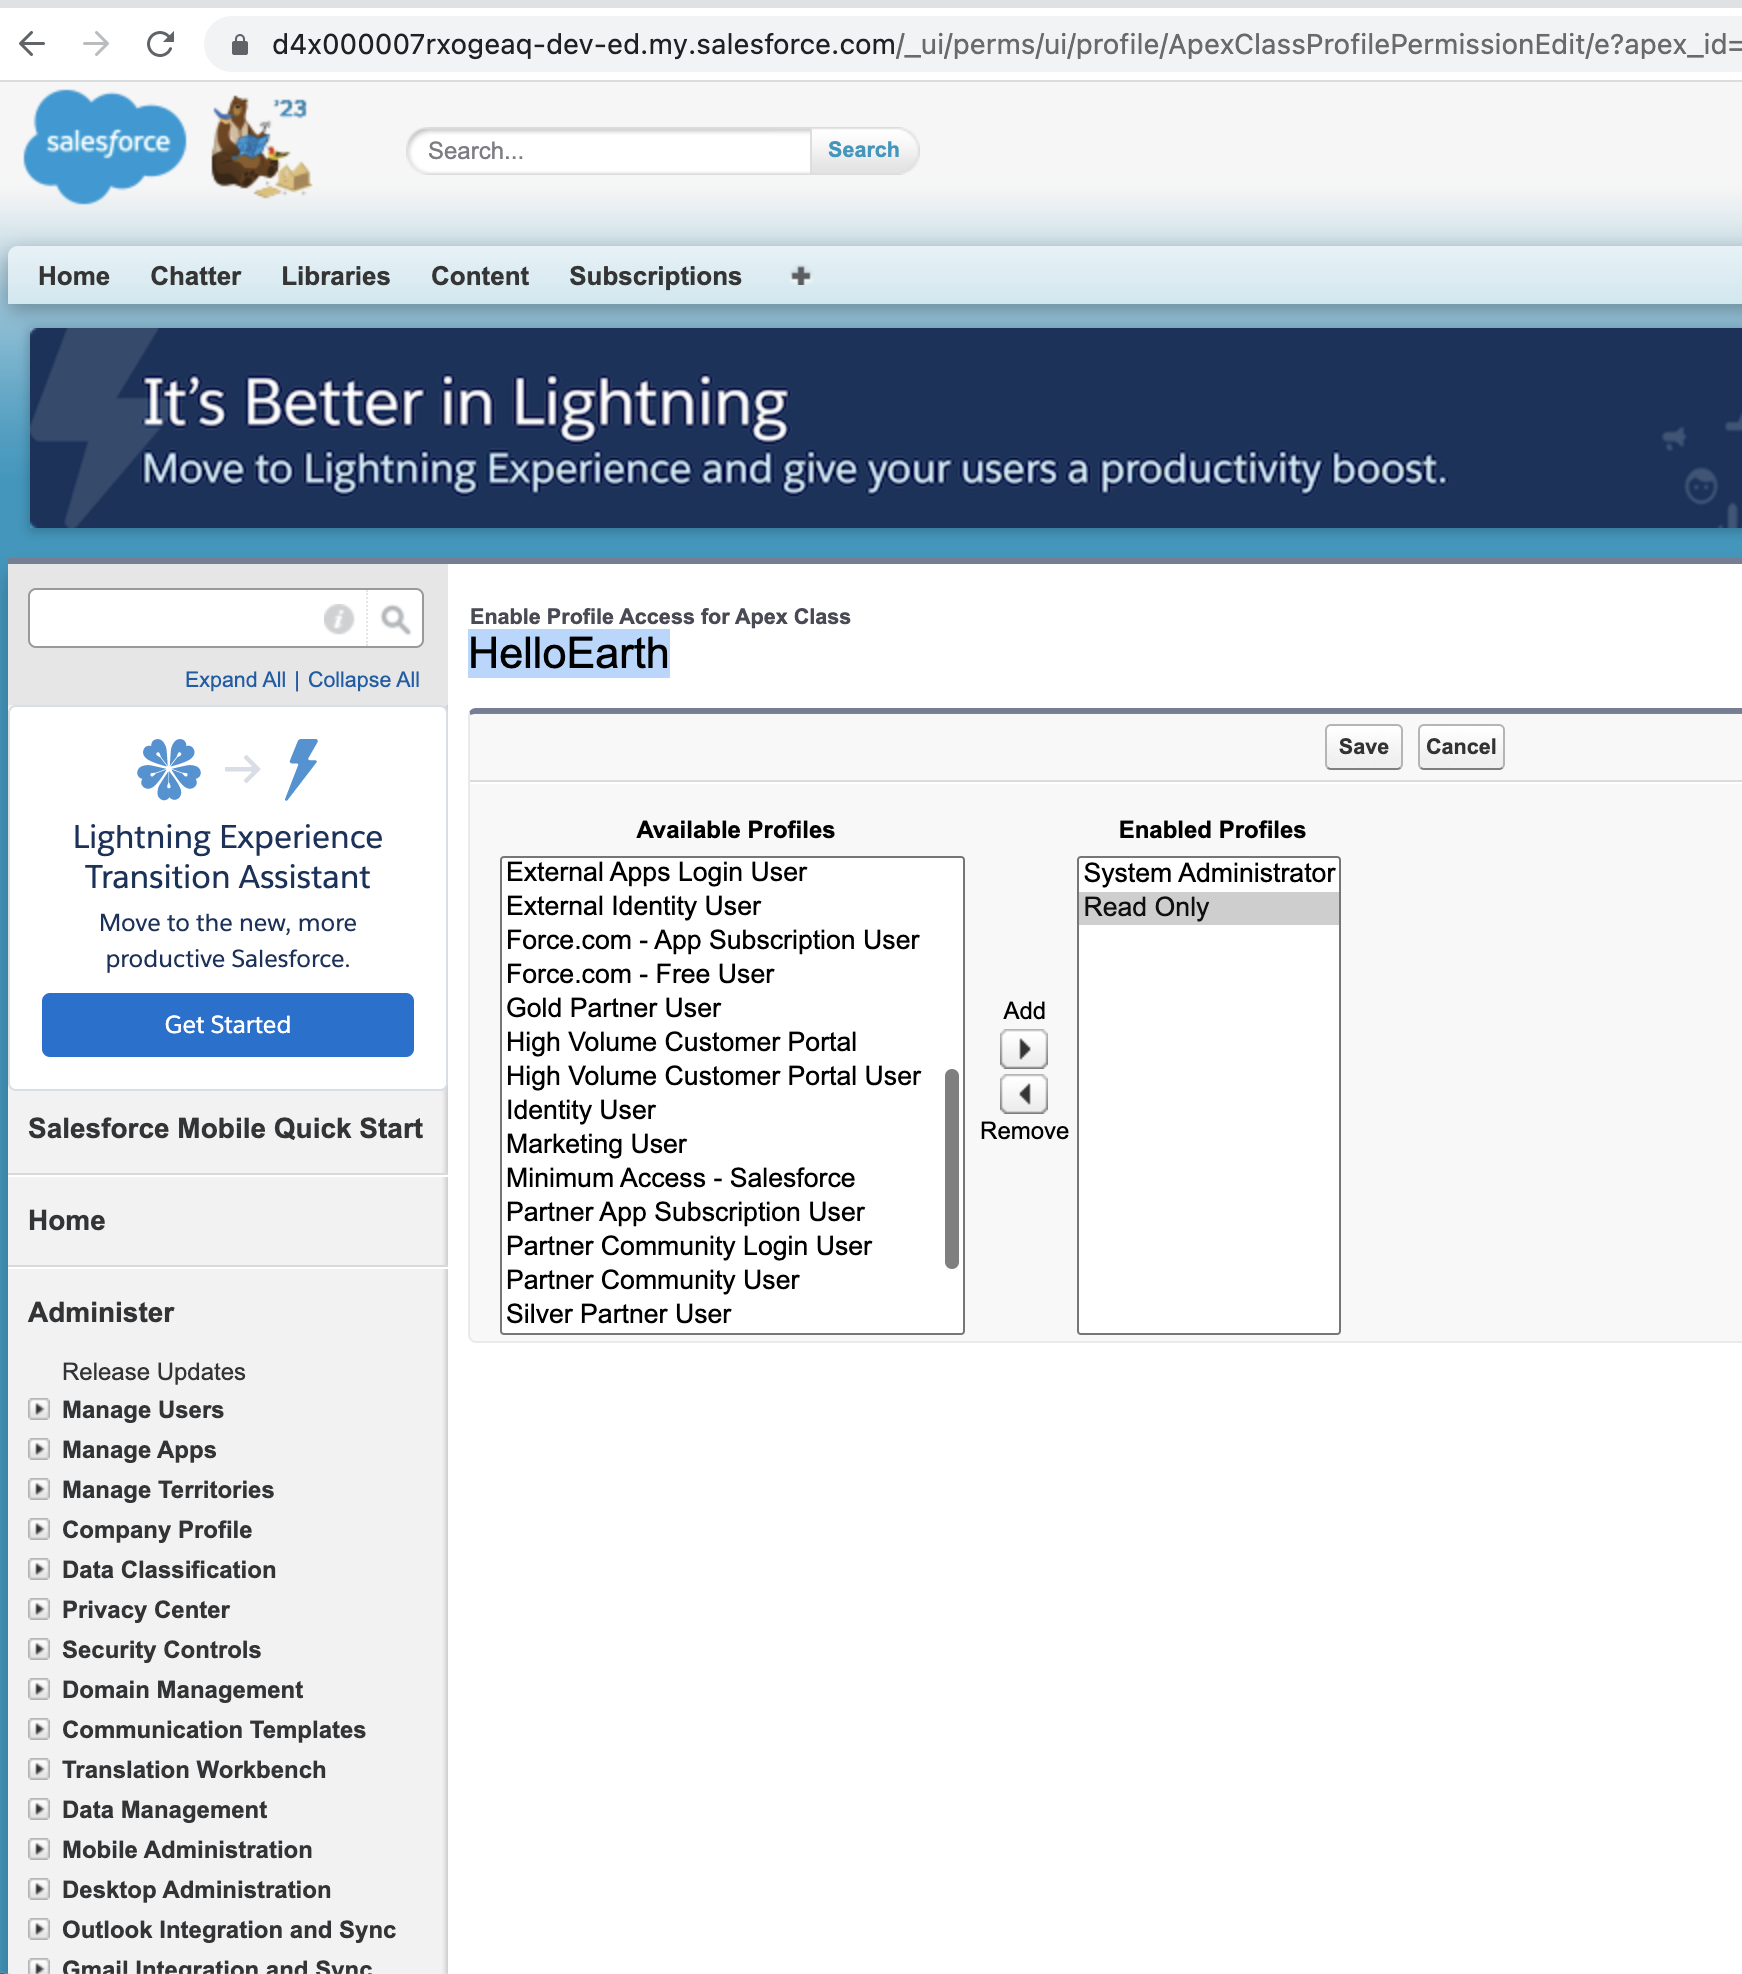Expand Desktop Administration tree node

(39, 1889)
